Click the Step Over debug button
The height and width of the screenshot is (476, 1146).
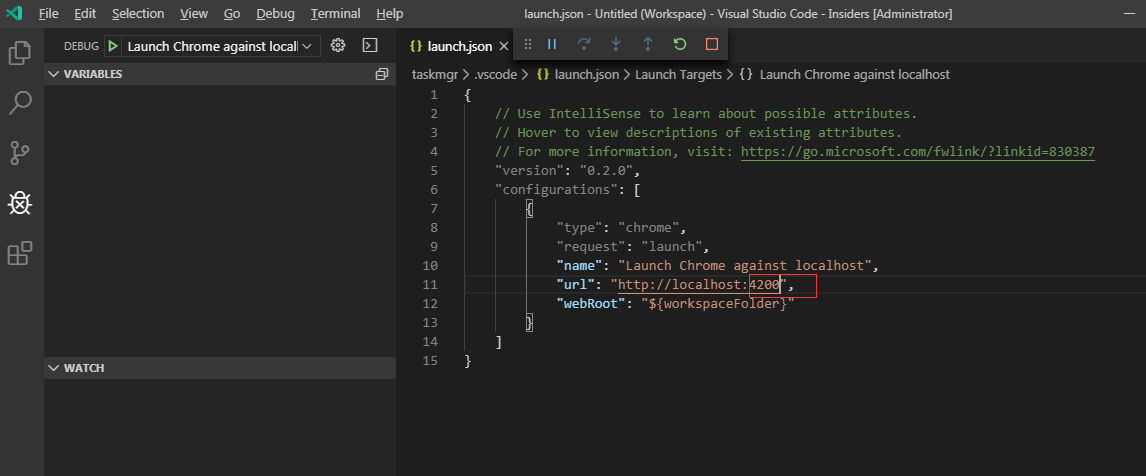[584, 45]
